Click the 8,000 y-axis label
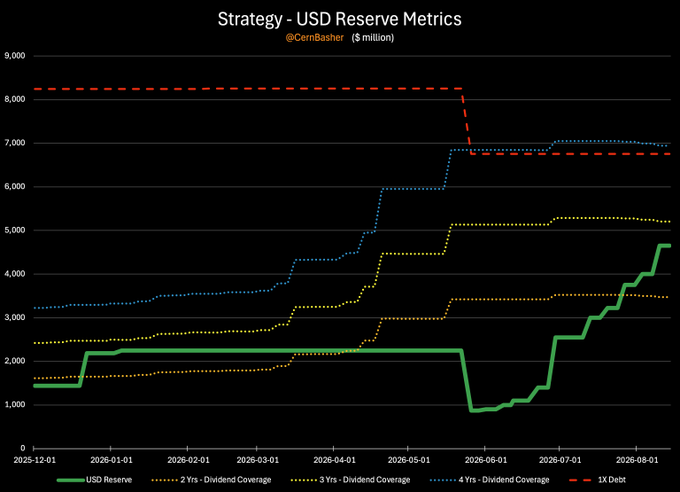The image size is (680, 492). coord(15,99)
